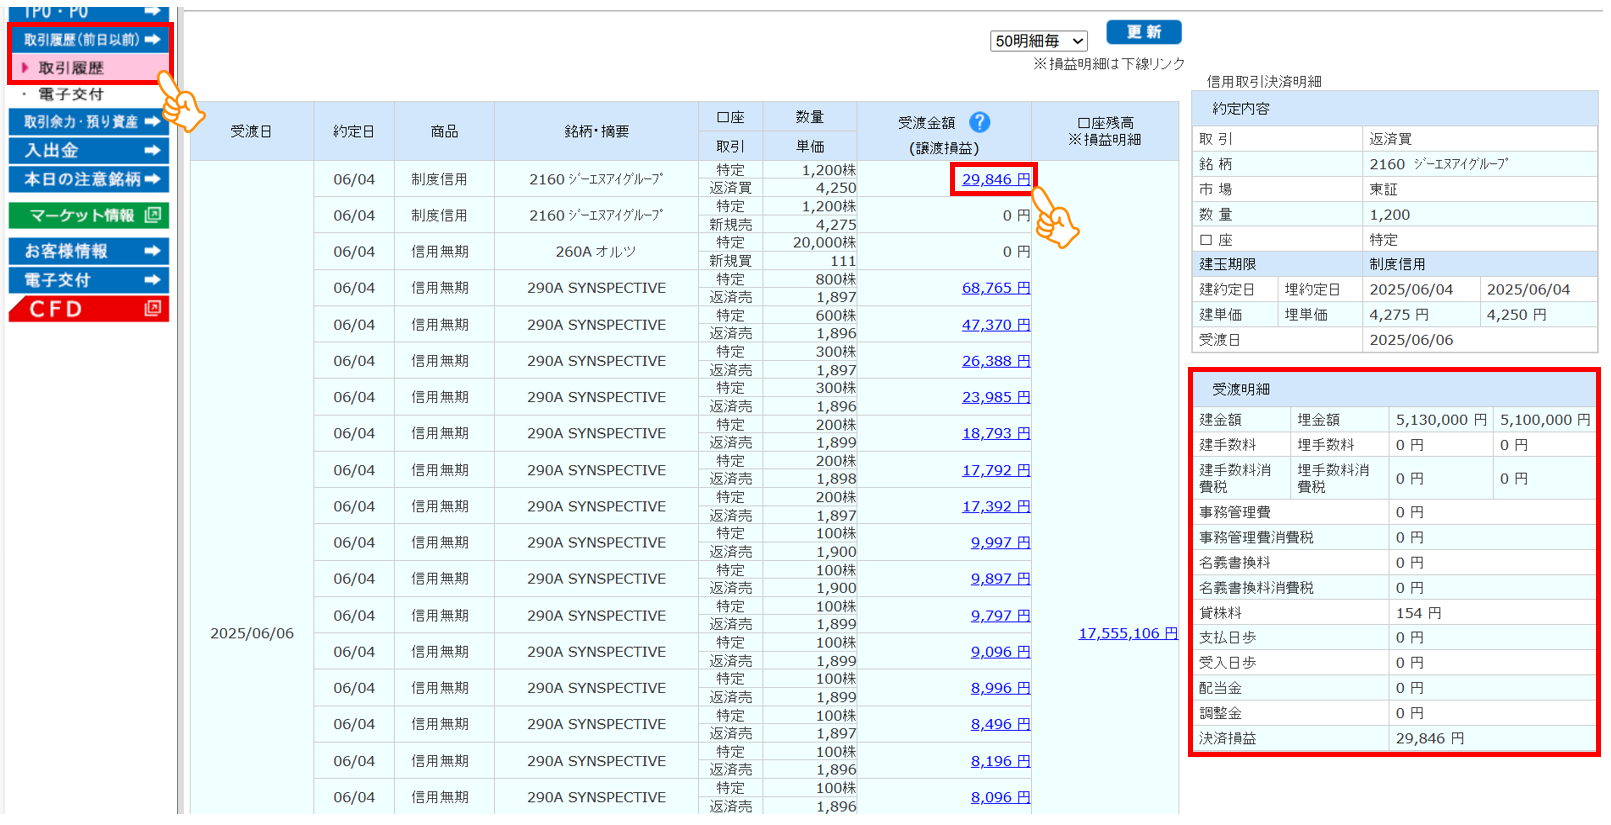
Task: Click the 受渡日 value 2025/06/06 in 約定内容
Action: coord(1411,340)
